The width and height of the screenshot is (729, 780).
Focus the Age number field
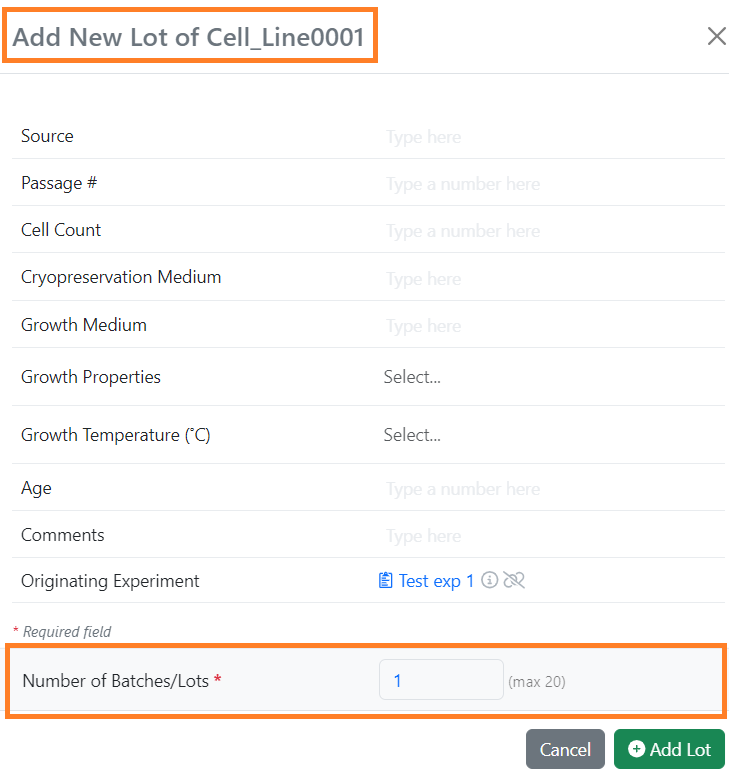(x=552, y=489)
